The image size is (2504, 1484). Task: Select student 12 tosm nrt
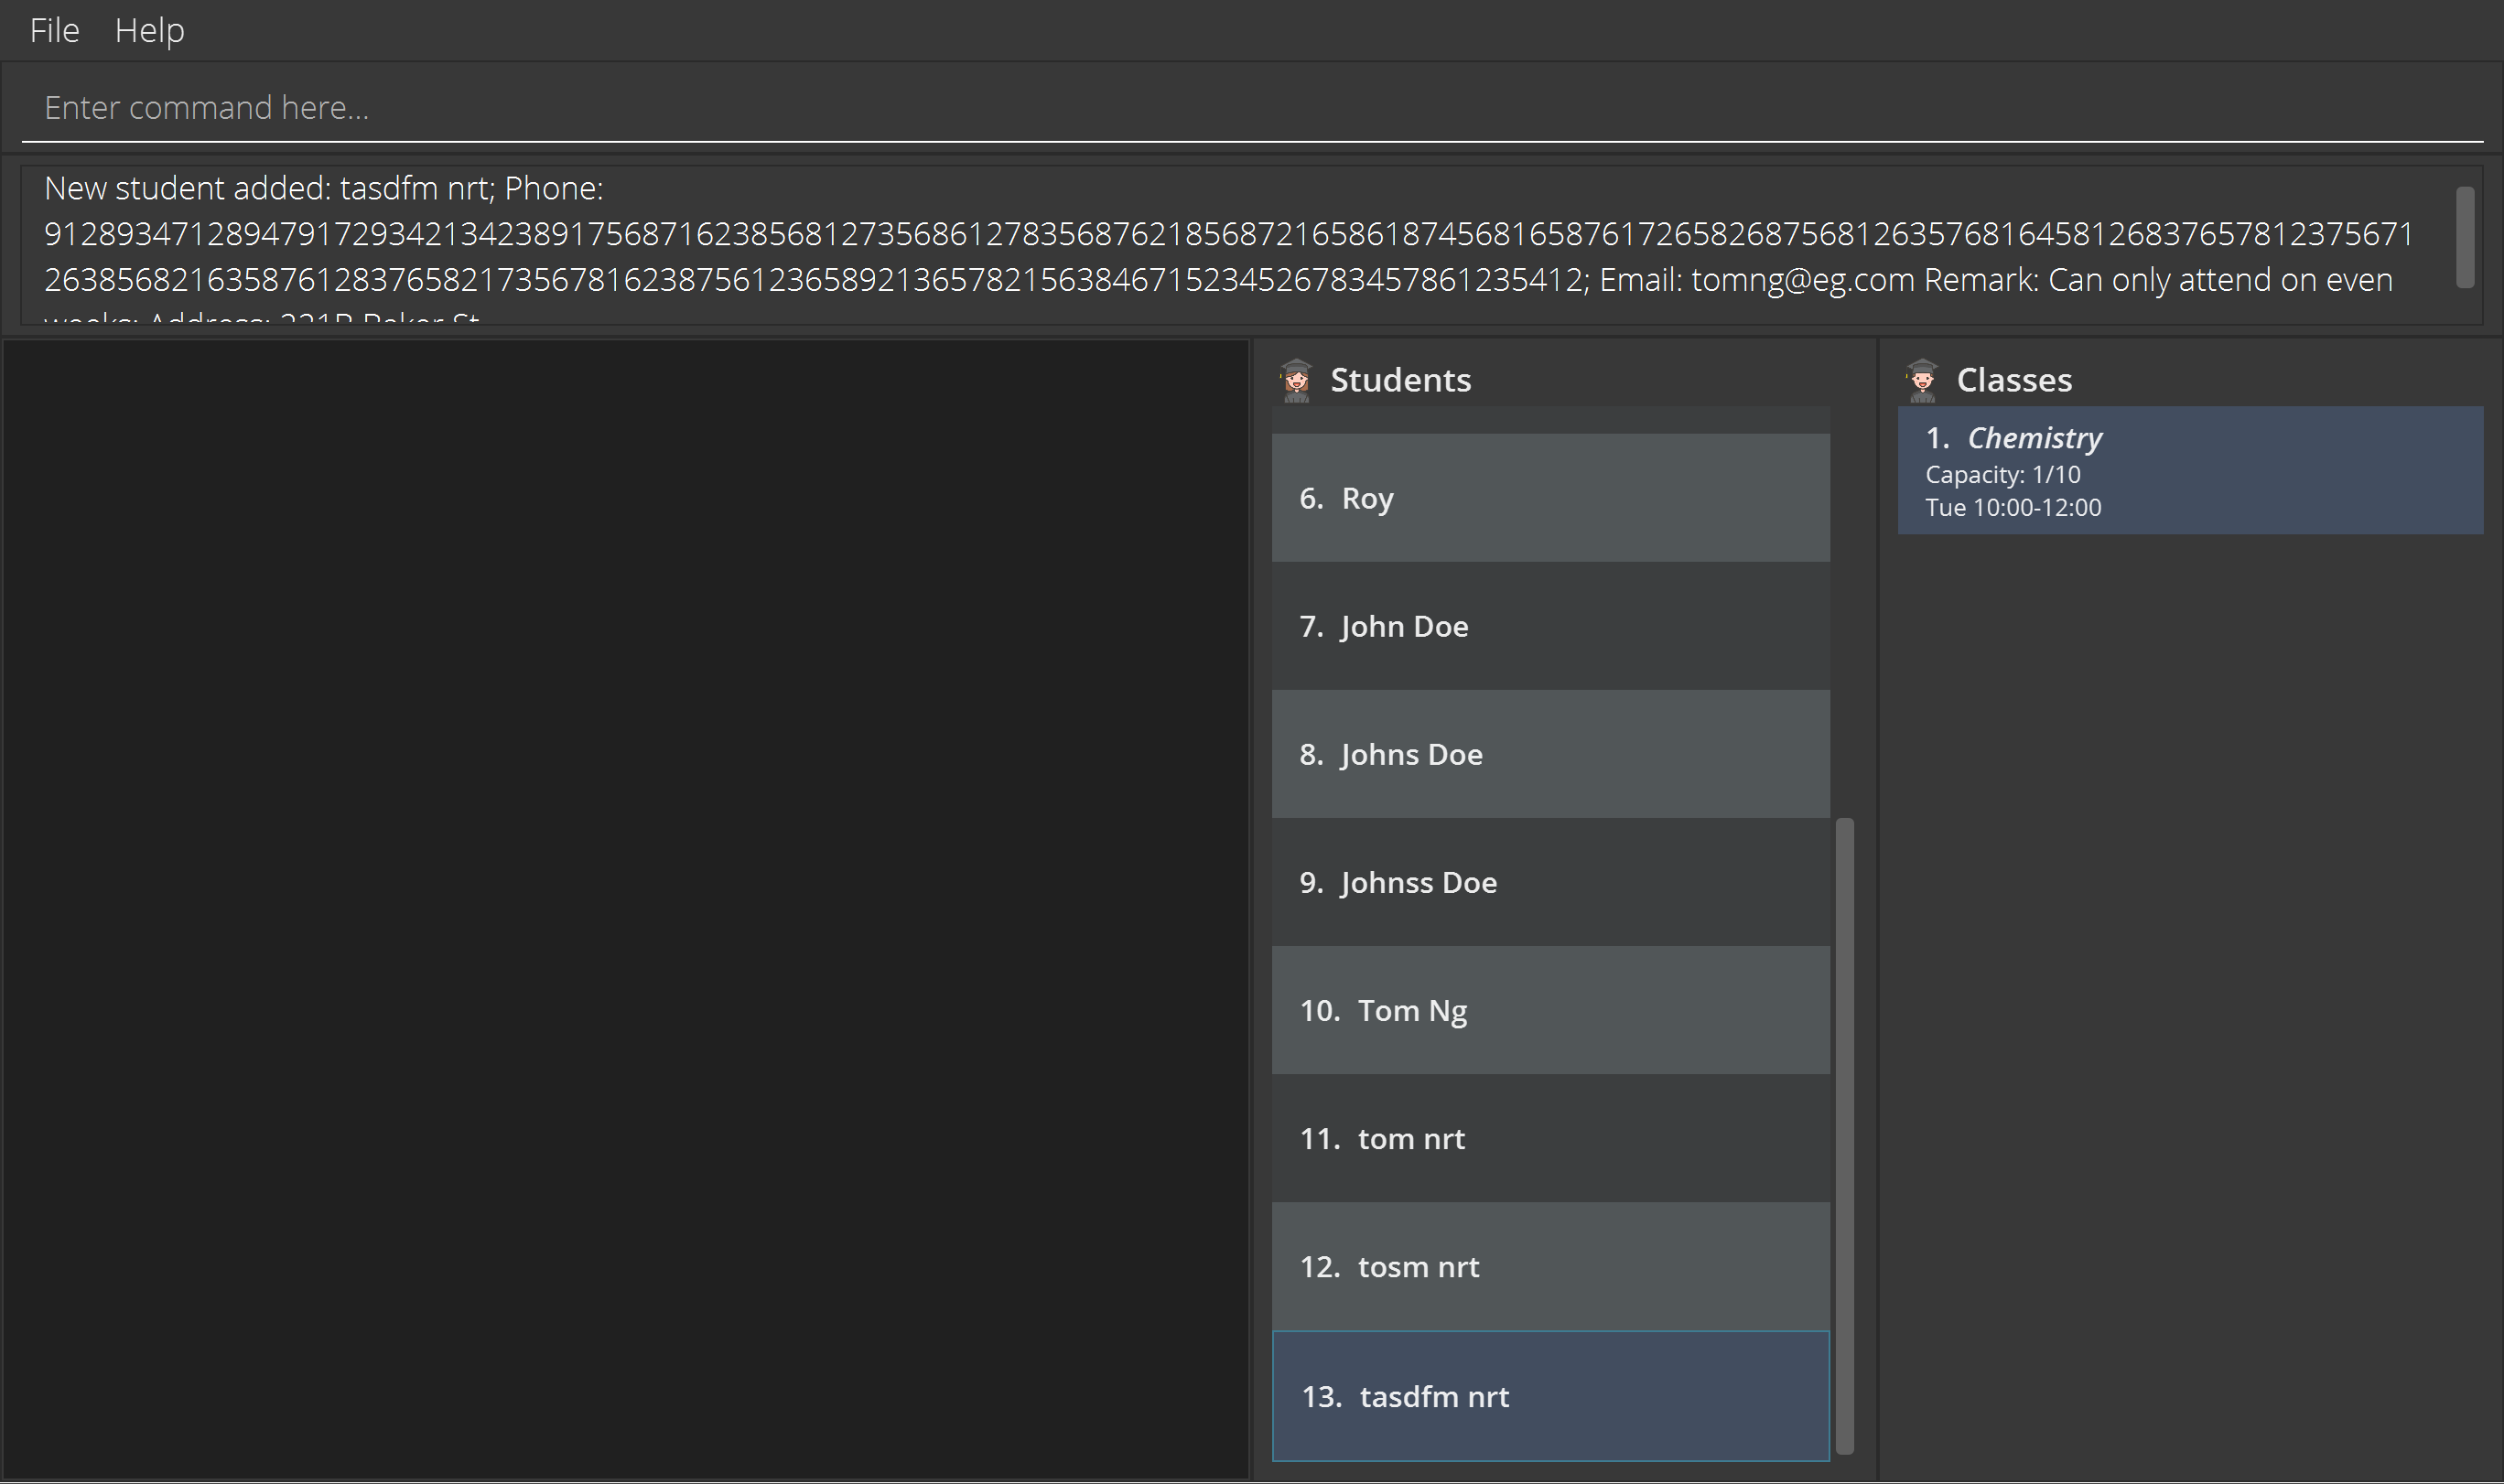1550,1266
